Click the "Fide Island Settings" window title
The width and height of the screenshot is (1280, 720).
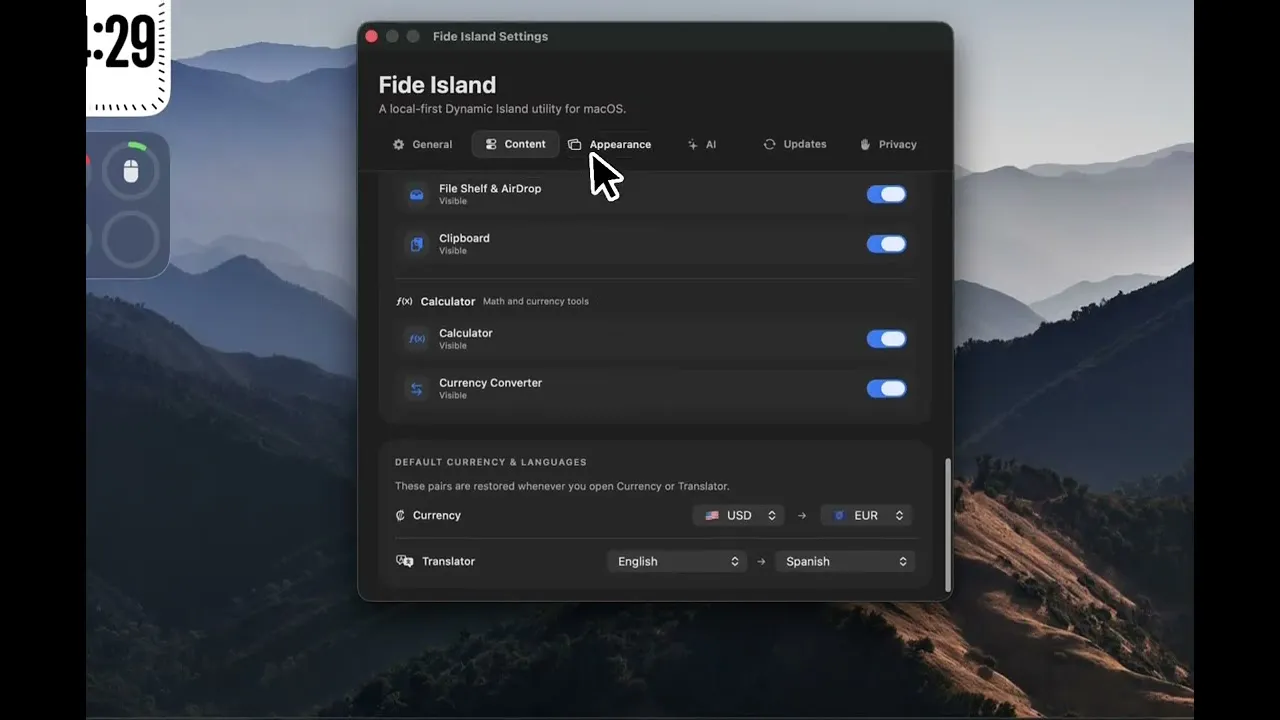click(490, 36)
